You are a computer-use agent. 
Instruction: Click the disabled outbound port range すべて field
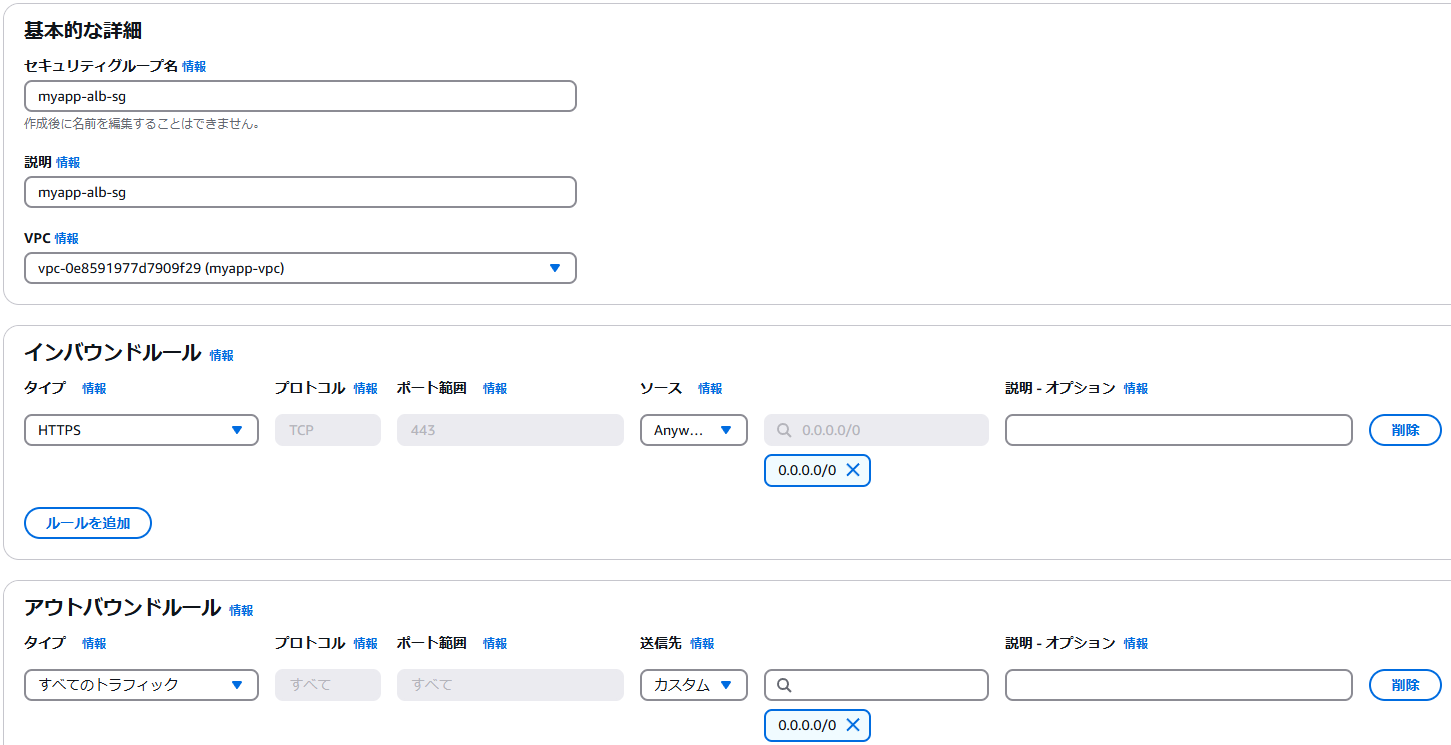(x=510, y=685)
